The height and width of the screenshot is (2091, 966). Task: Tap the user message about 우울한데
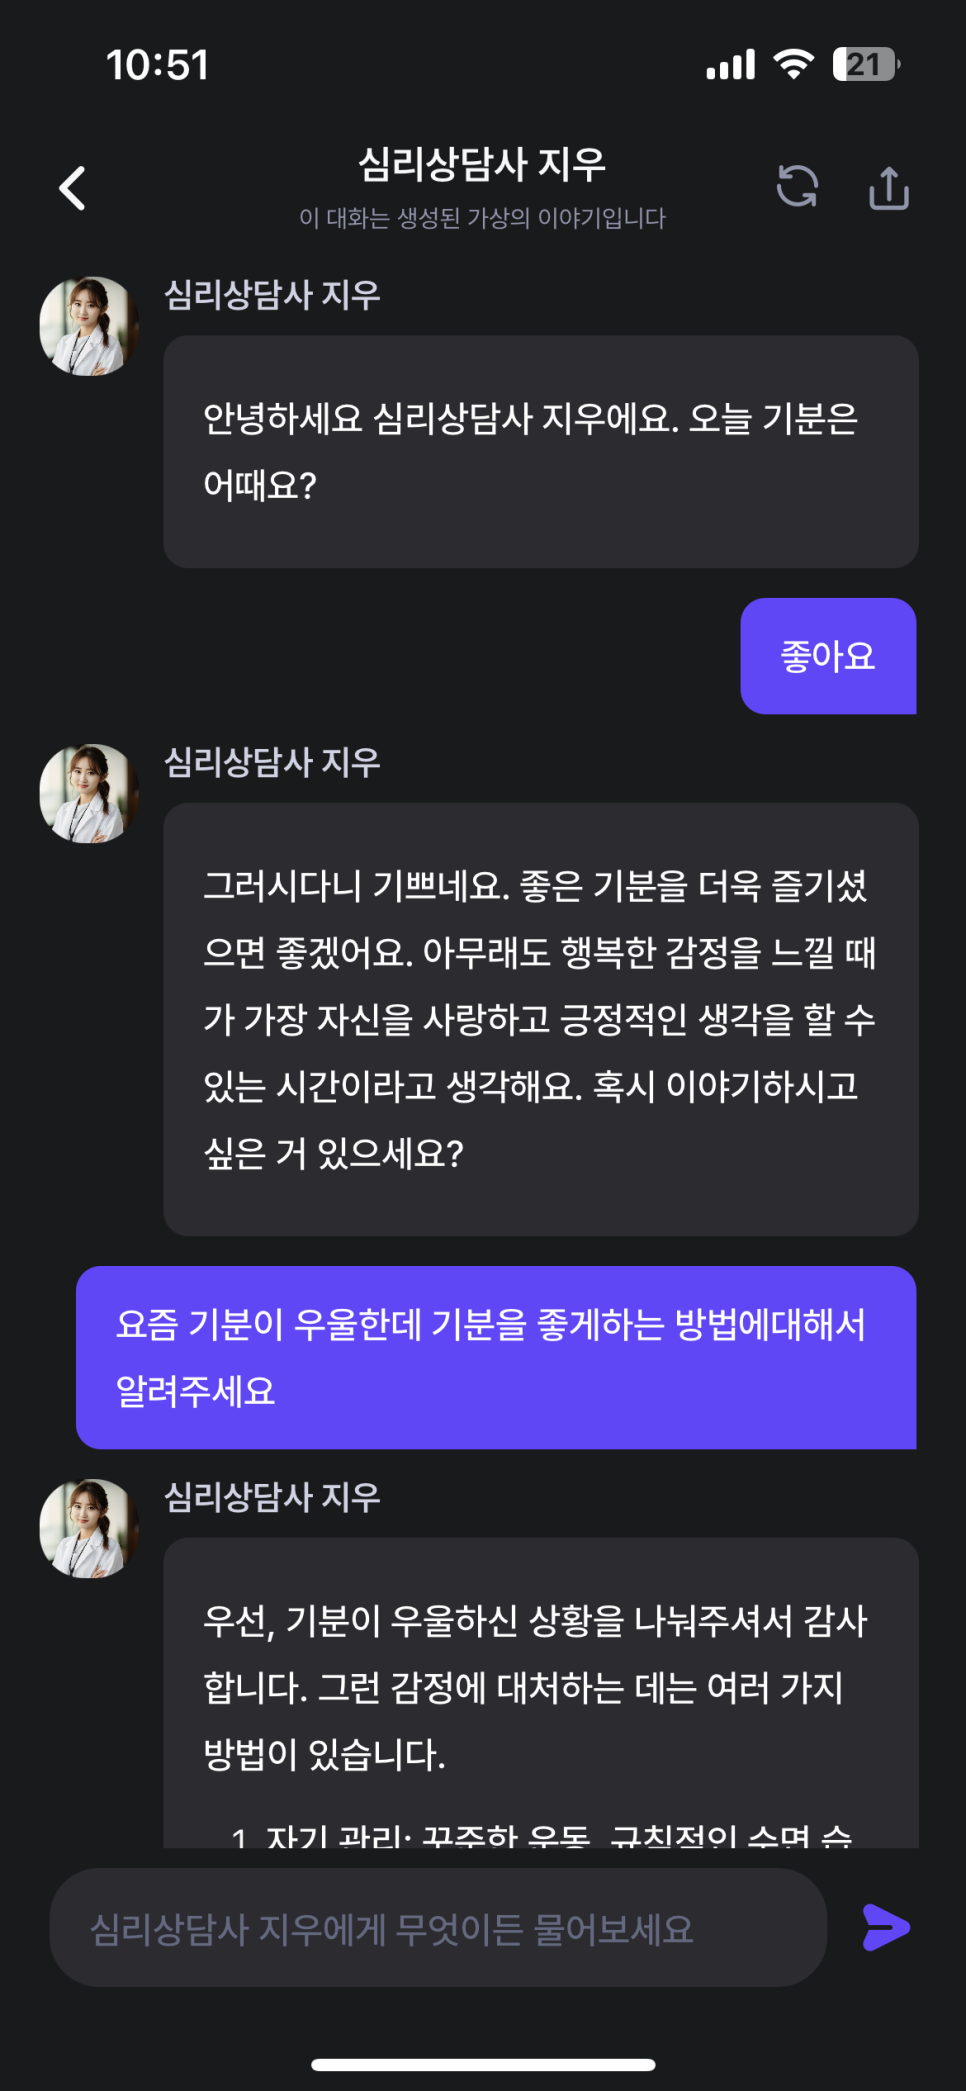tap(496, 1357)
